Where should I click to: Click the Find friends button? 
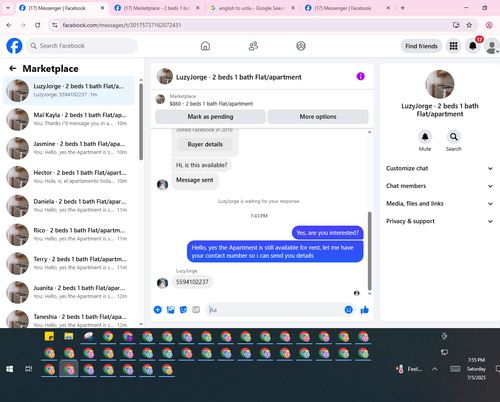pos(421,46)
